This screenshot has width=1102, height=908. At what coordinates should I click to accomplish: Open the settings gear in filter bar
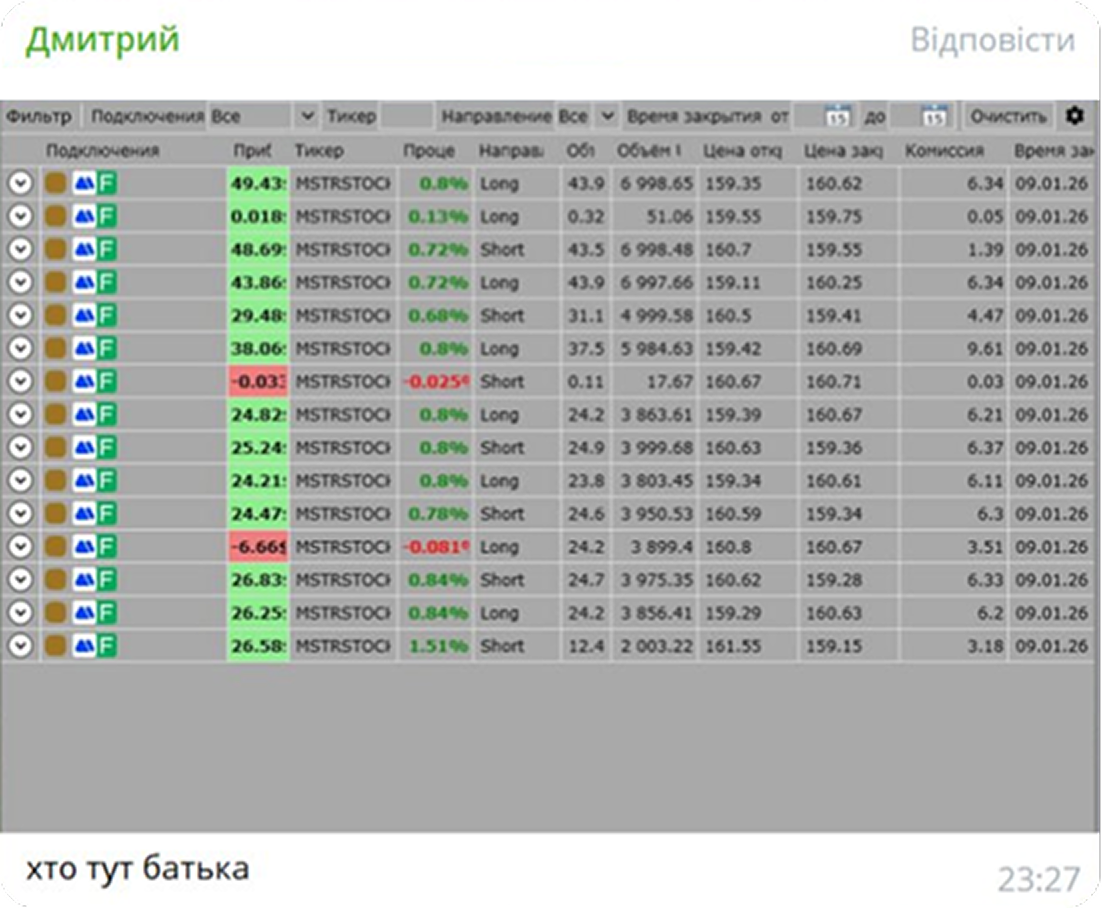1074,116
